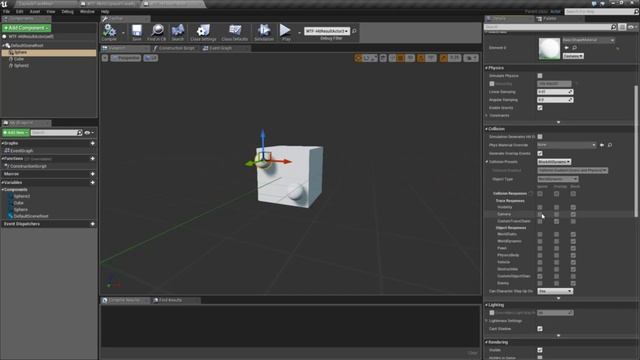The height and width of the screenshot is (360, 640).
Task: Open the viewport options arrow button
Action: (105, 58)
